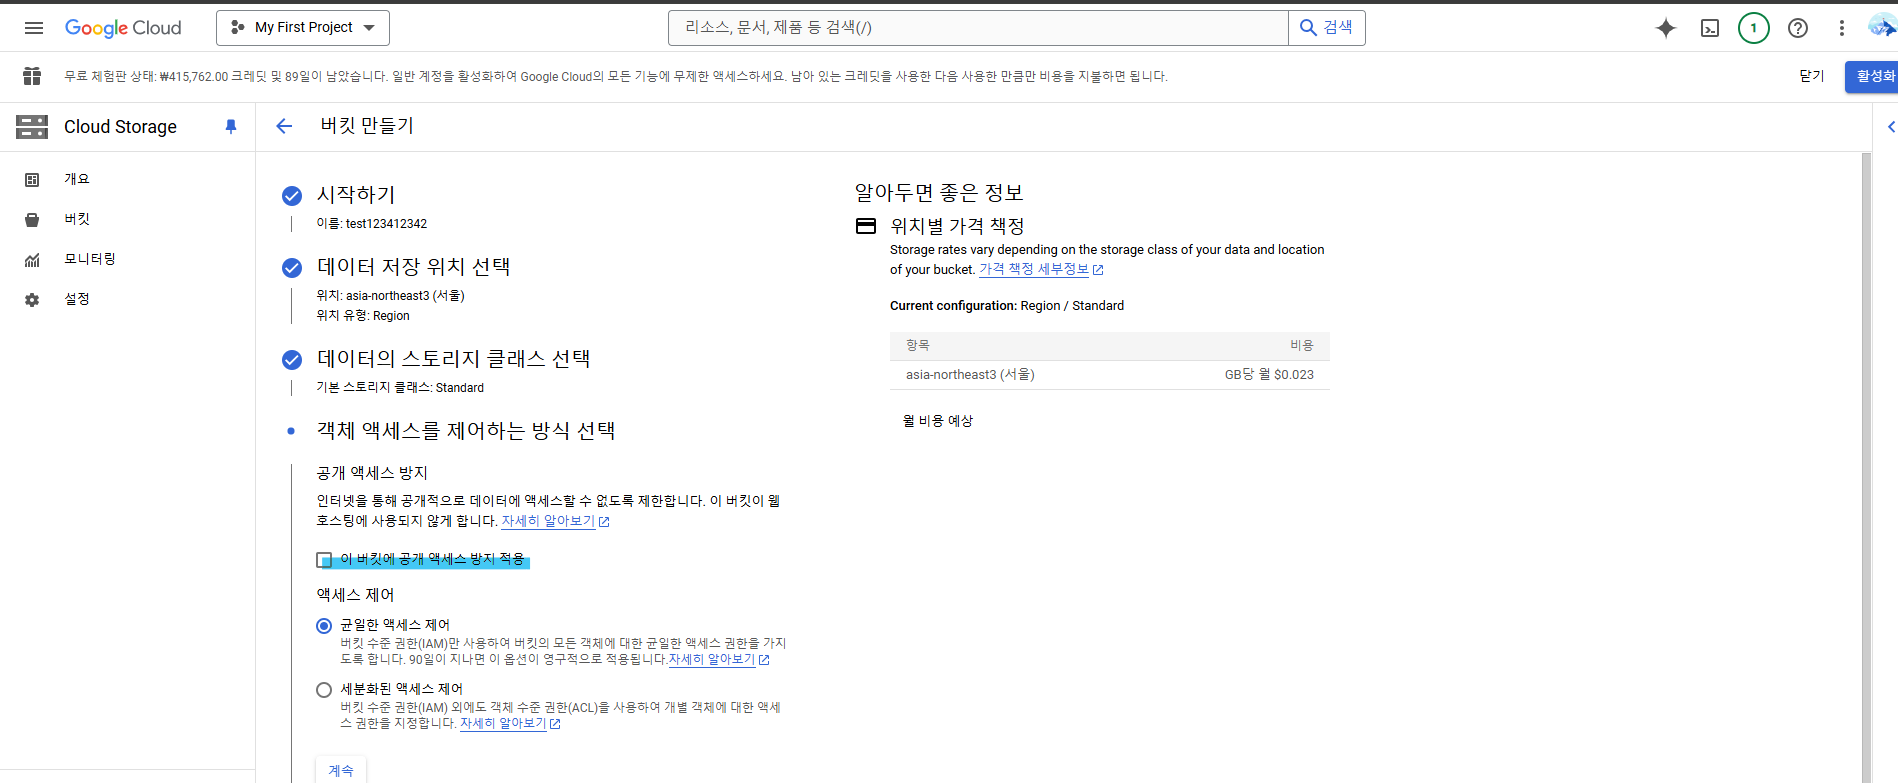Click the 월 비용 예상 label
1898x783 pixels.
coord(938,421)
